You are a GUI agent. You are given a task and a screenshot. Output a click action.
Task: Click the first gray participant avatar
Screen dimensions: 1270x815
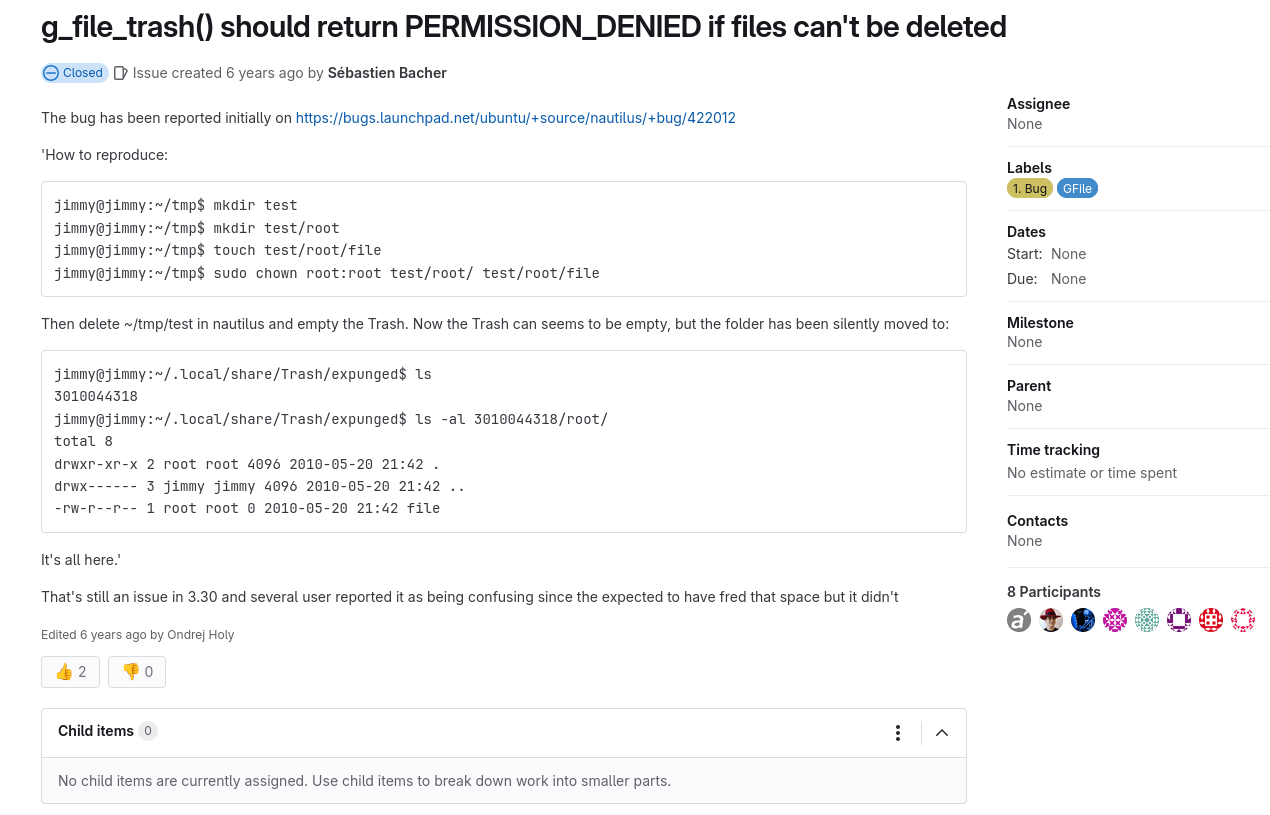[1019, 620]
